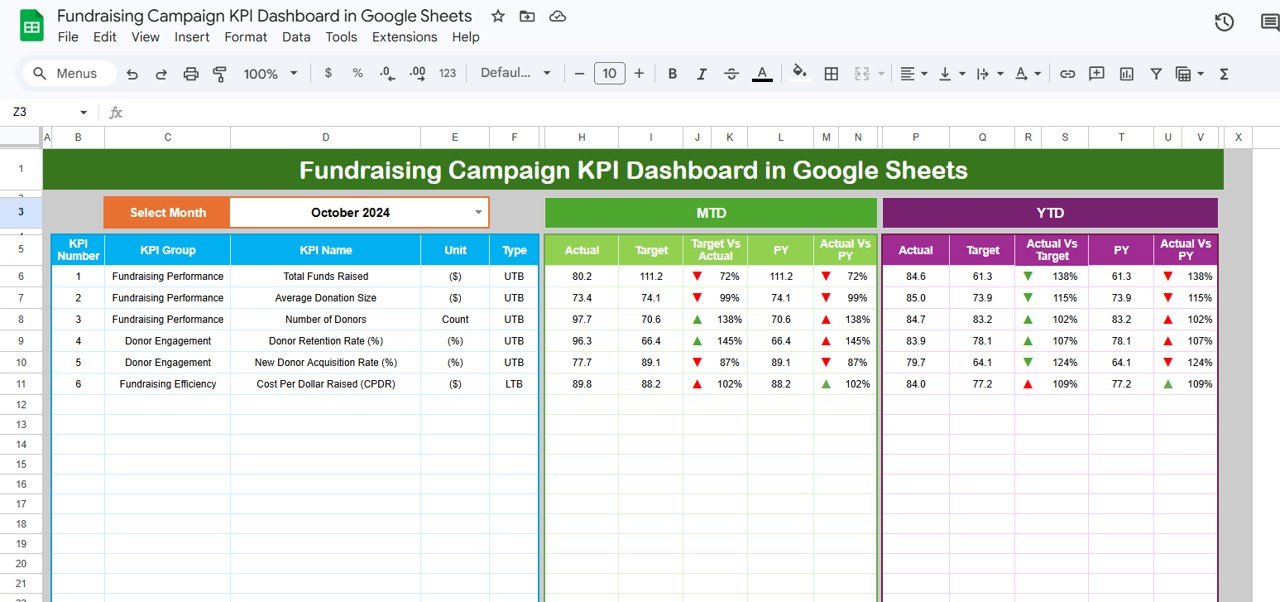This screenshot has width=1280, height=602.
Task: Open vertical align dropdown
Action: pyautogui.click(x=952, y=73)
